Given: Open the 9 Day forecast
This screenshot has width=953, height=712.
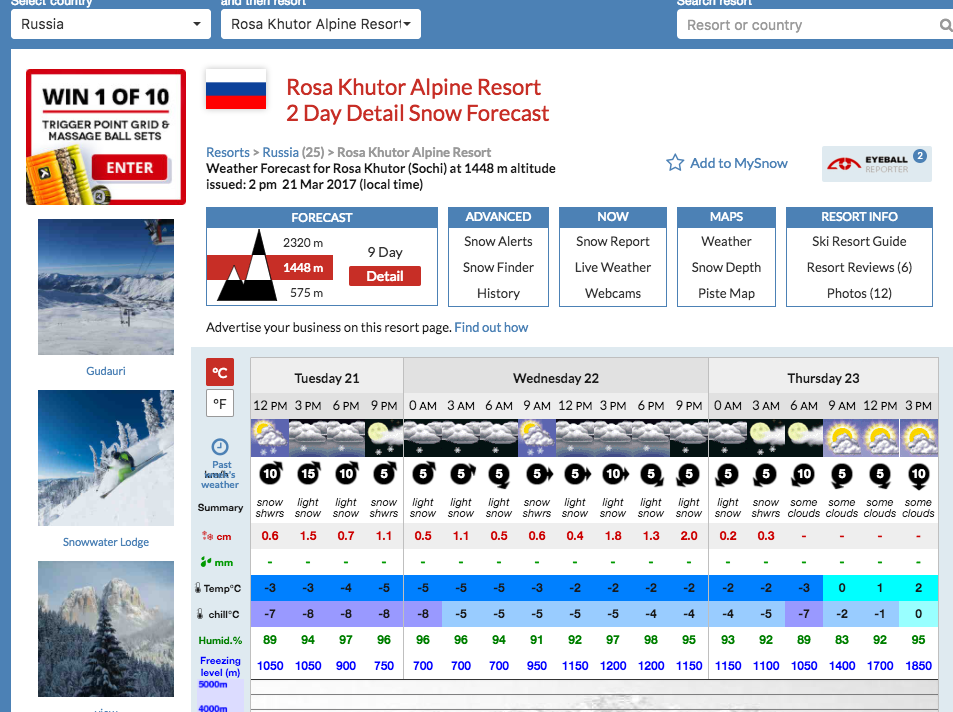Looking at the screenshot, I should tap(385, 252).
